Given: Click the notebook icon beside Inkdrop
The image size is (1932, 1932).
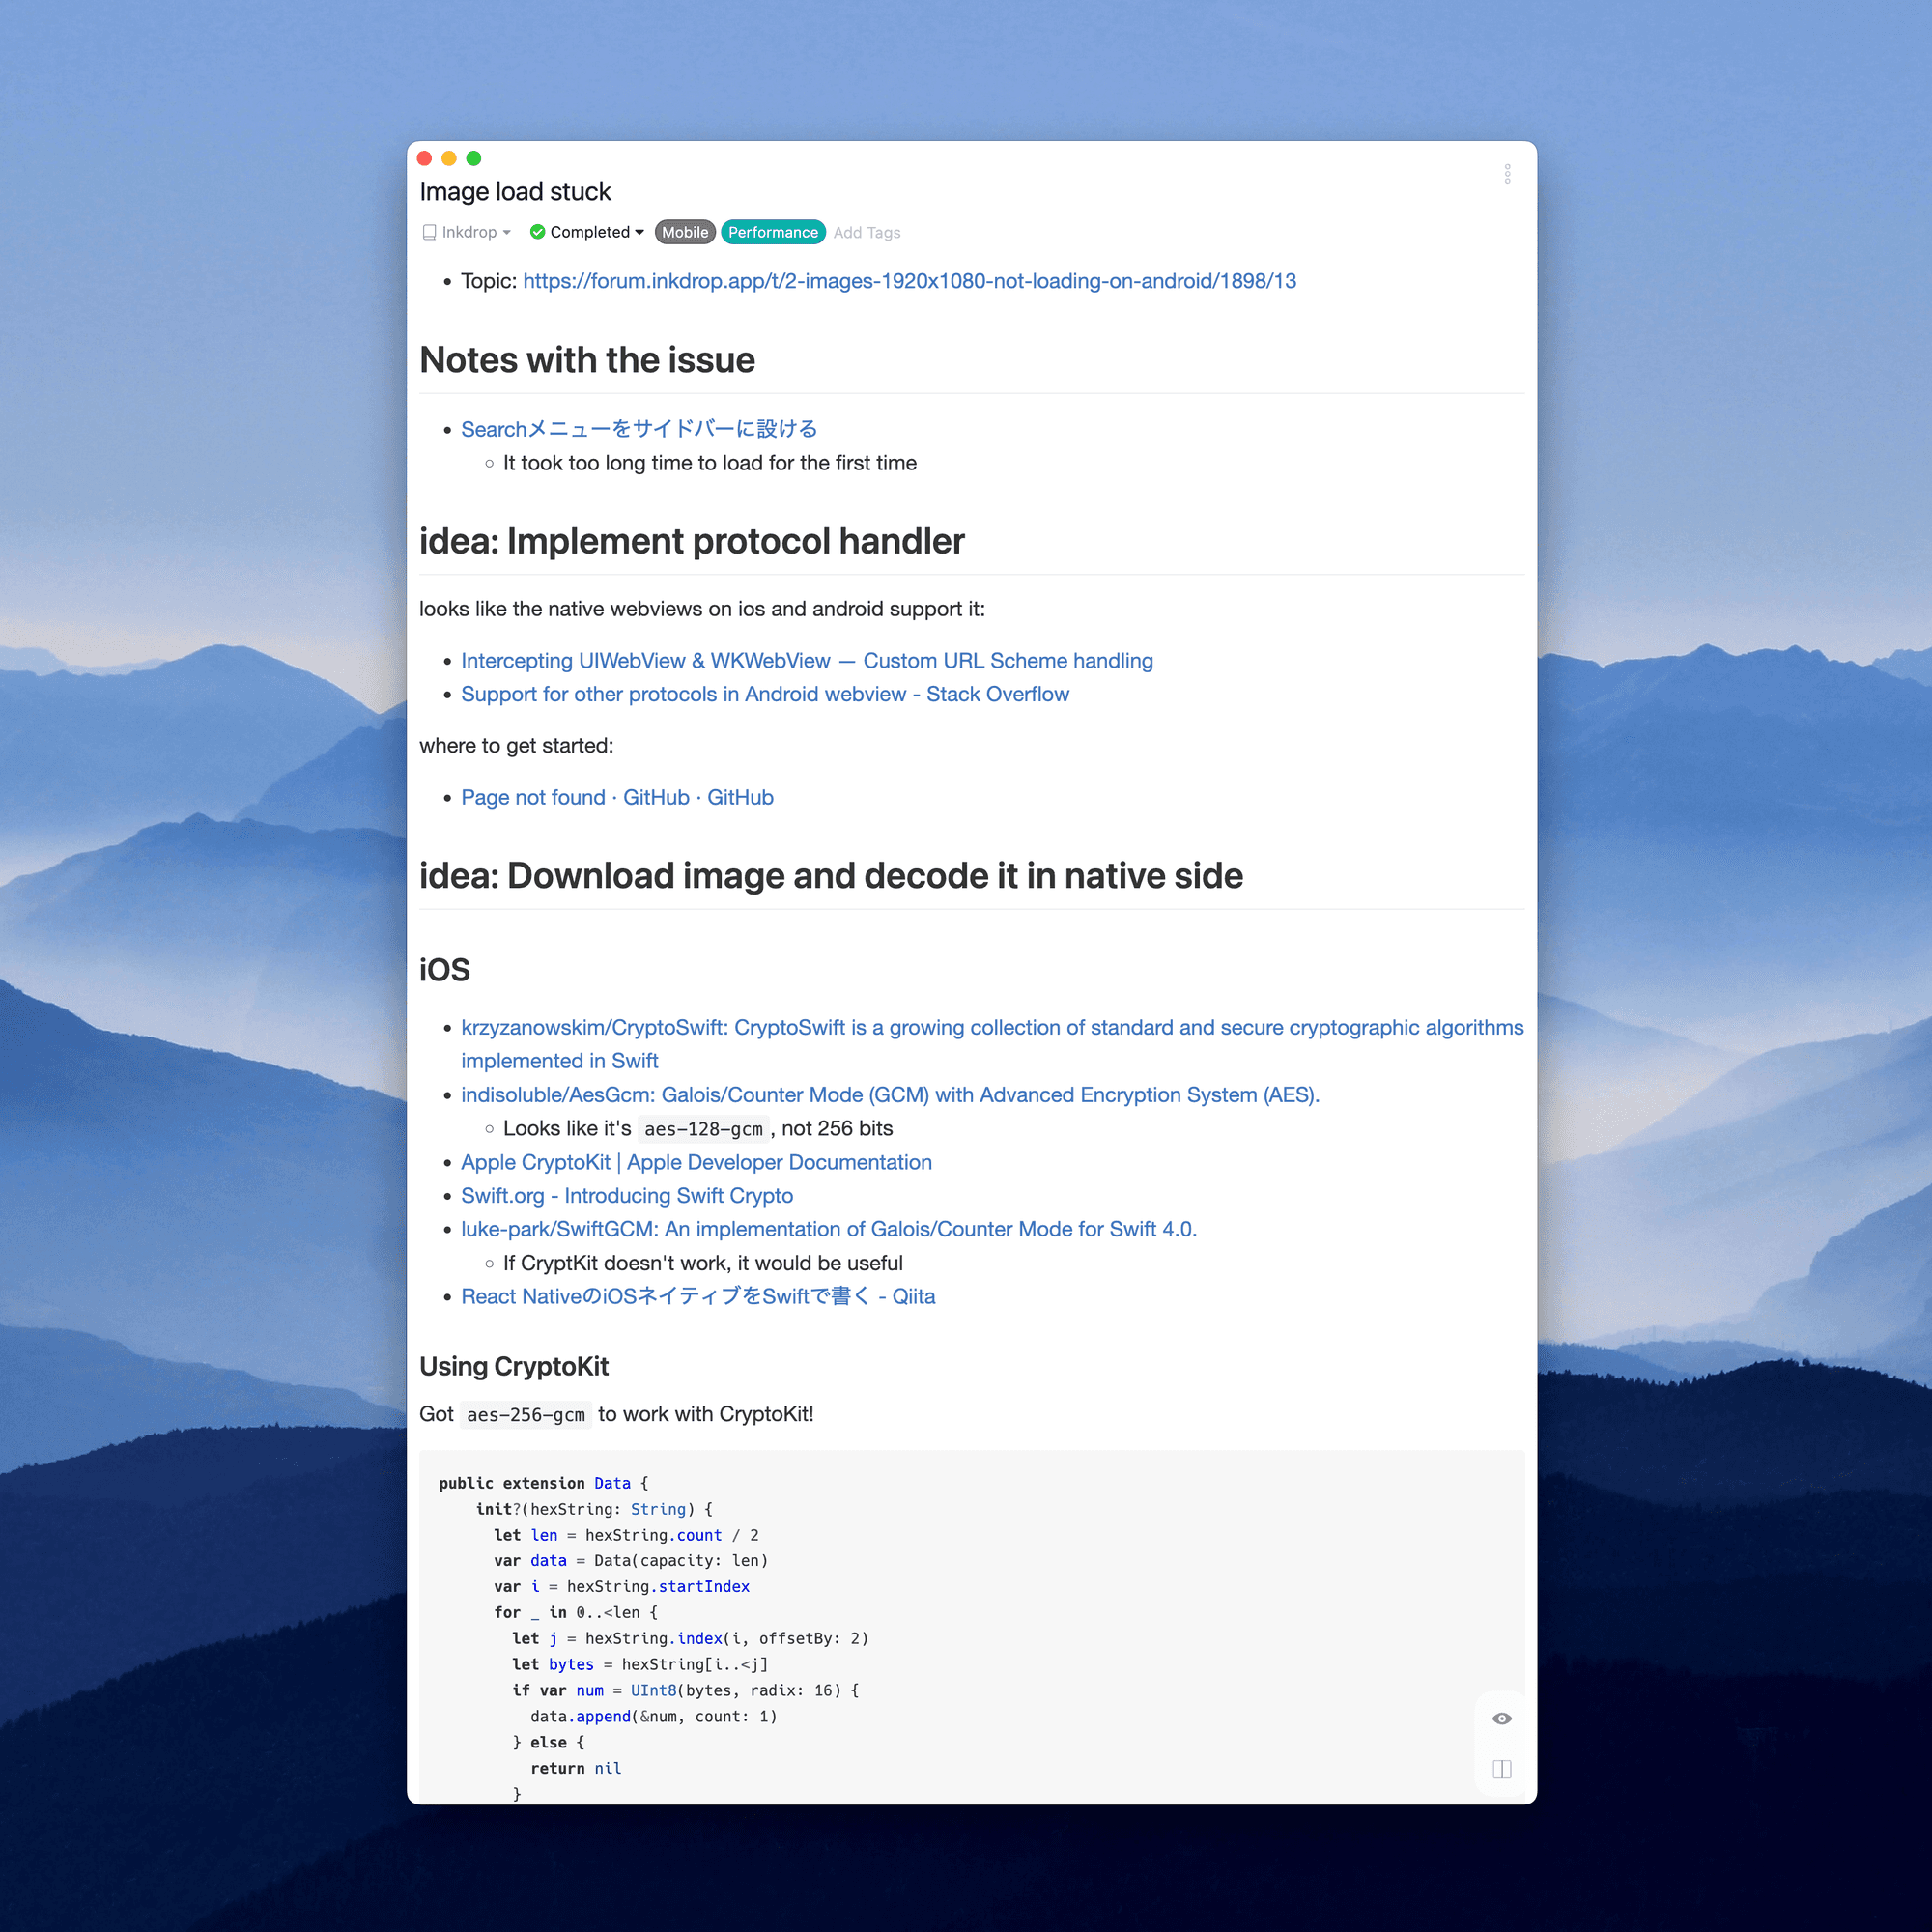Looking at the screenshot, I should [428, 231].
